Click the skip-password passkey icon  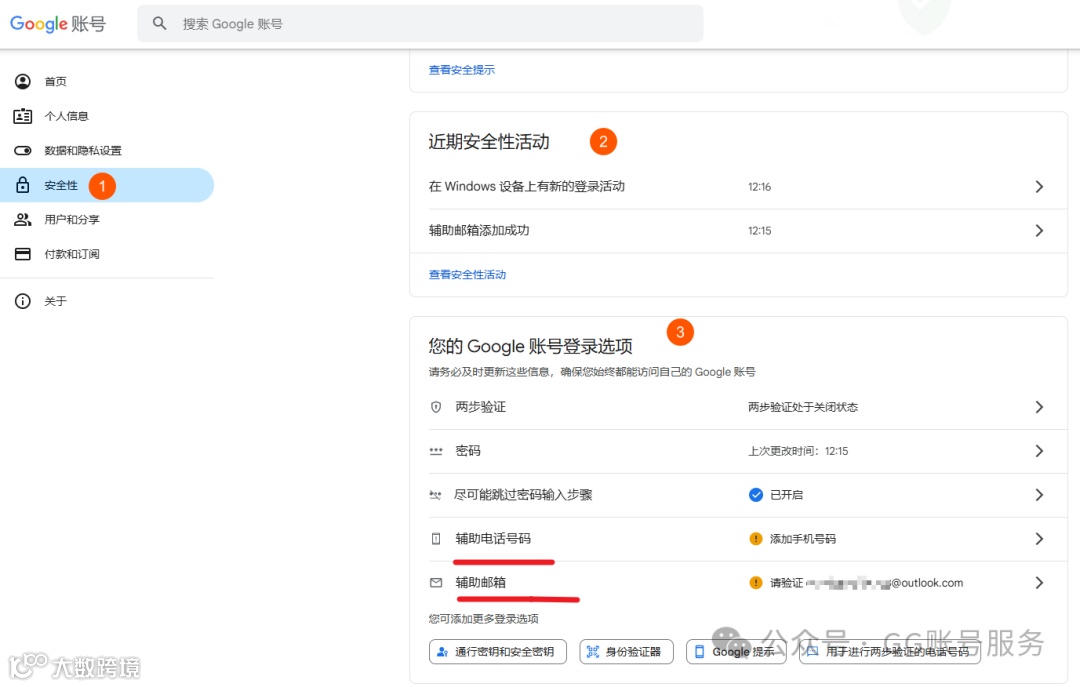[435, 495]
